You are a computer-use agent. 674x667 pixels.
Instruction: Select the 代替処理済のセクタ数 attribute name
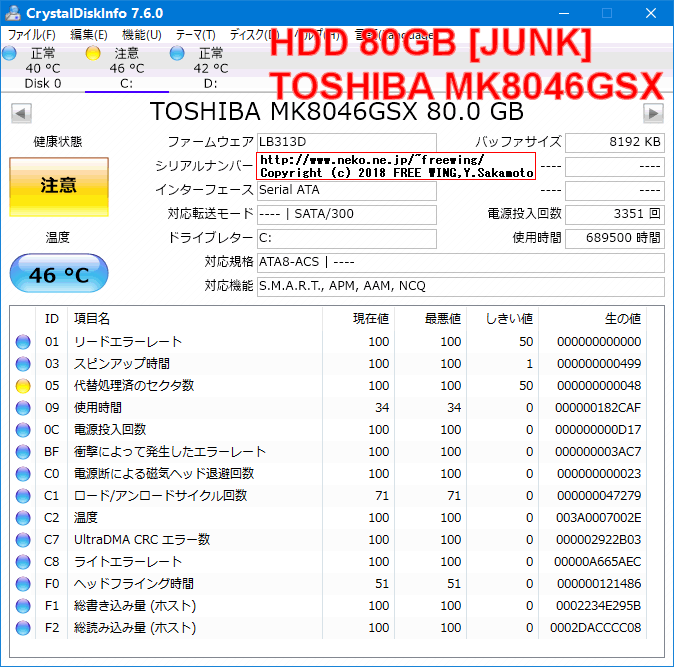coord(134,386)
